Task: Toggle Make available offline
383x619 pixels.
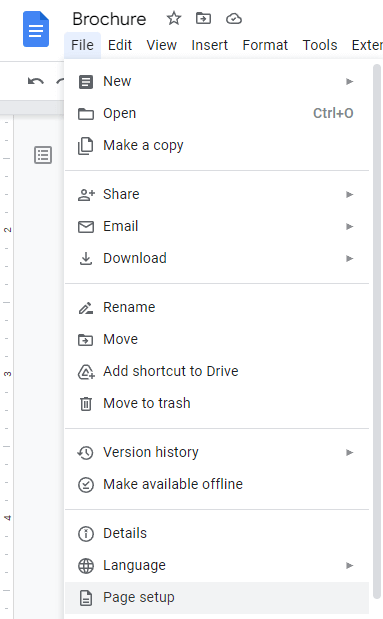Action: [x=217, y=484]
